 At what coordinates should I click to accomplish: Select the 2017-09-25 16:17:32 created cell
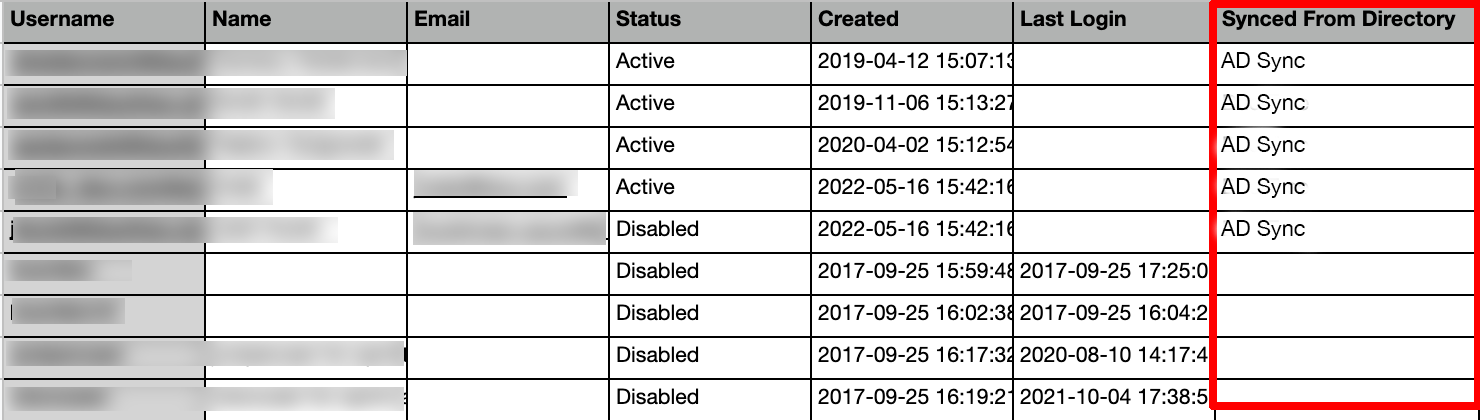click(x=914, y=356)
